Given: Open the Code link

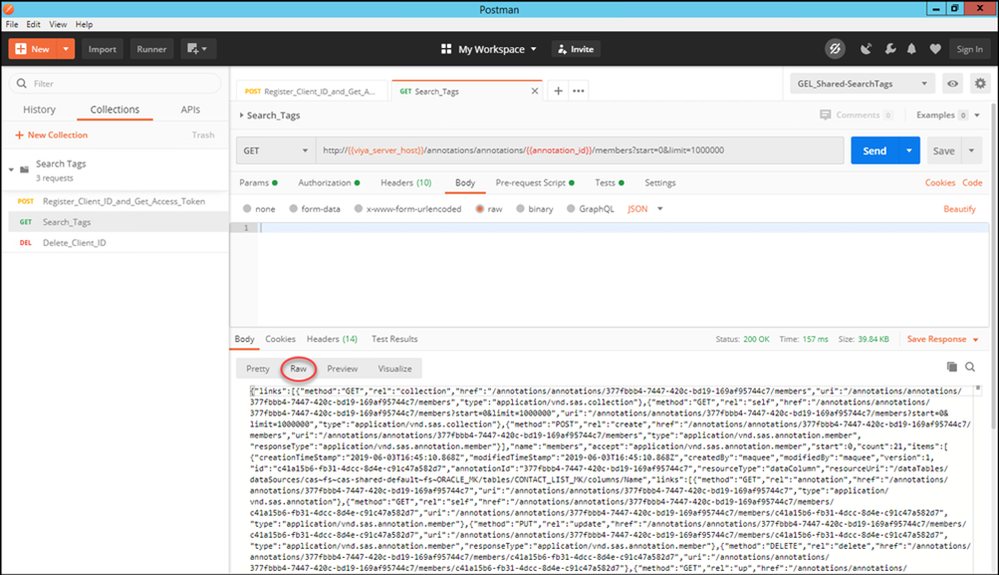Looking at the screenshot, I should 972,183.
